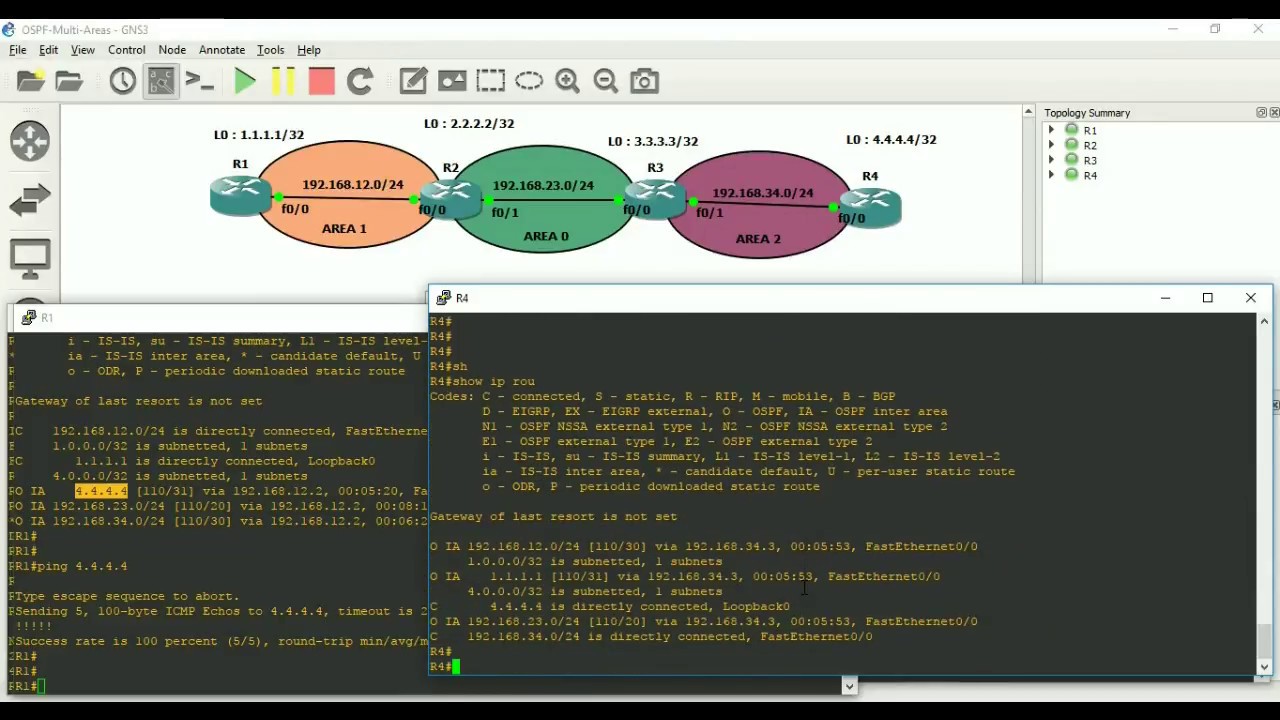Open the Annotate menu

[222, 50]
